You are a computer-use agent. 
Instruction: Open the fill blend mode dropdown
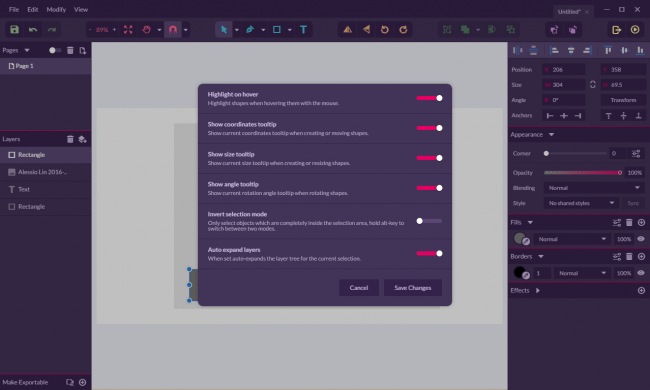[572, 239]
